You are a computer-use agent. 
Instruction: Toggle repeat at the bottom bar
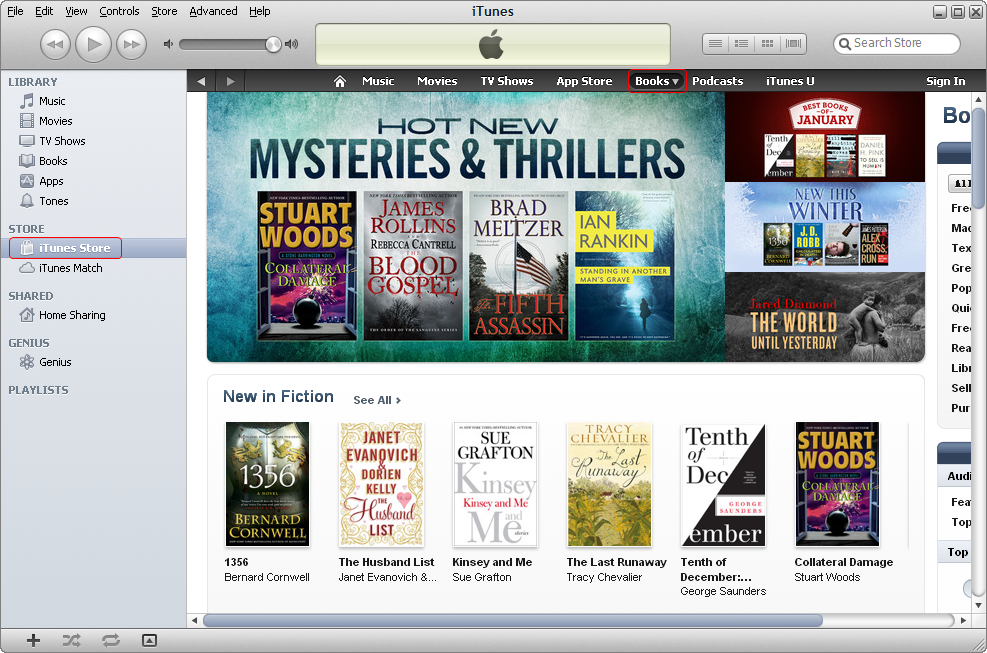pyautogui.click(x=111, y=640)
